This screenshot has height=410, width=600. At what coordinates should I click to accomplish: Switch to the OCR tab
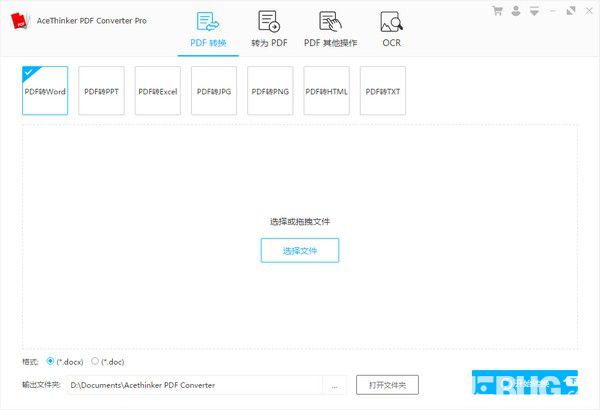[391, 30]
